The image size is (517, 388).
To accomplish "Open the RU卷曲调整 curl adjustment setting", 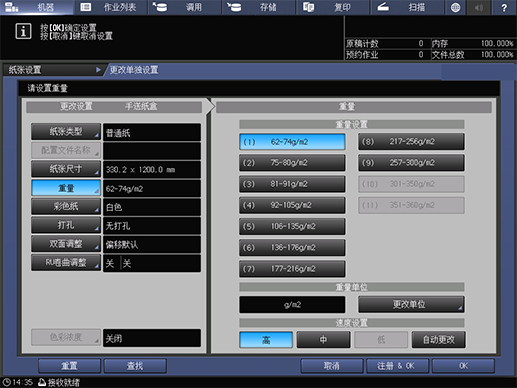I will coord(66,263).
